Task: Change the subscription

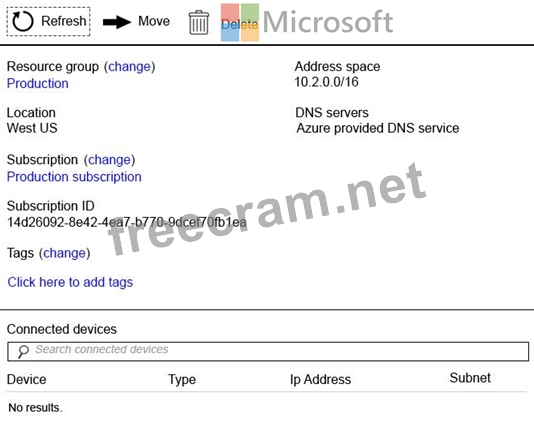Action: coord(110,160)
